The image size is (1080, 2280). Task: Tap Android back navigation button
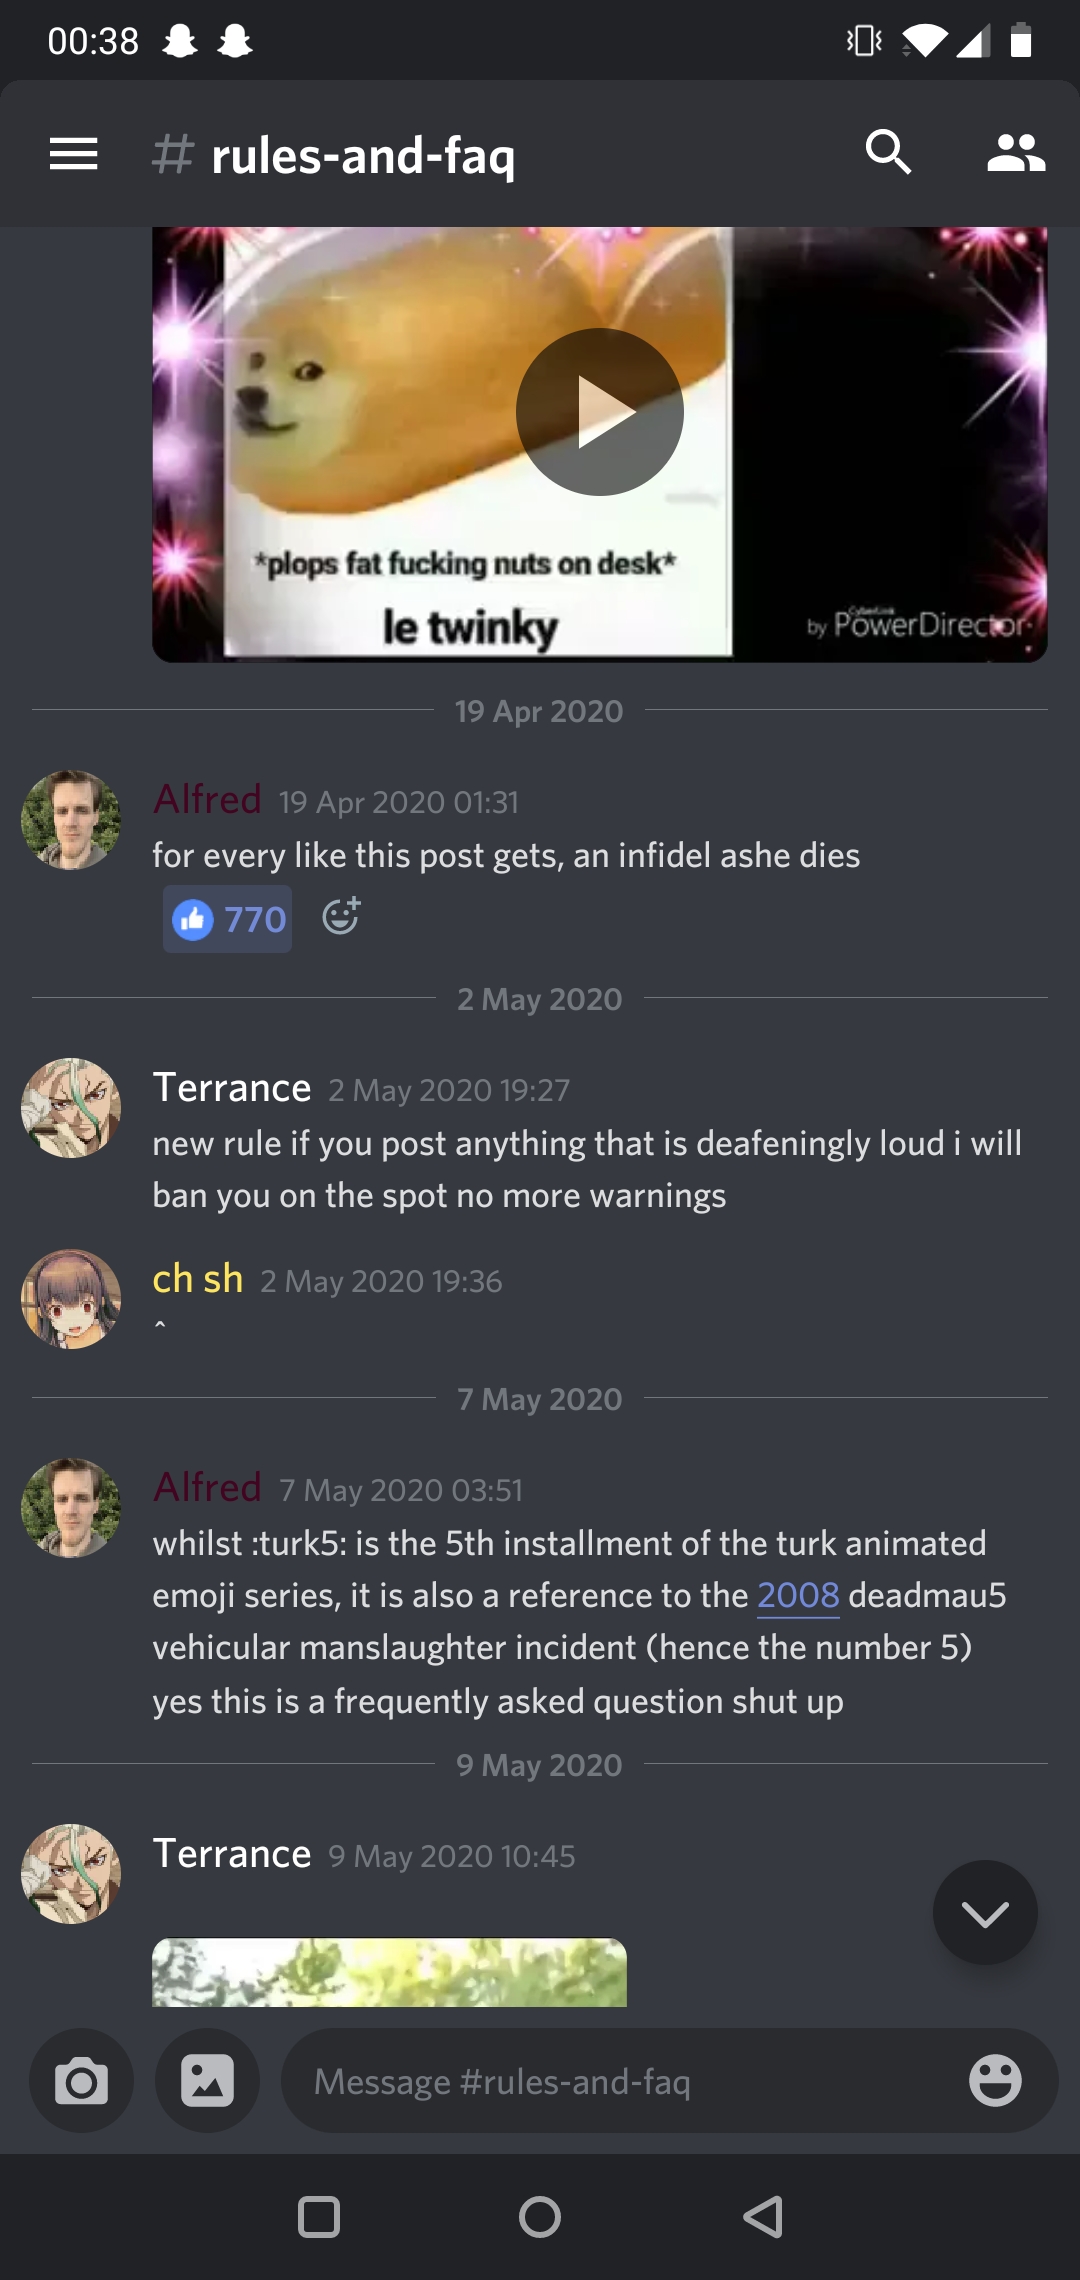click(763, 2217)
